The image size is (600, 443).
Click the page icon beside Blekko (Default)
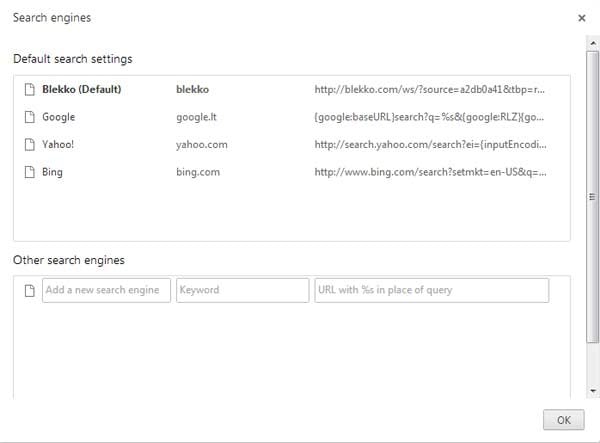[29, 90]
